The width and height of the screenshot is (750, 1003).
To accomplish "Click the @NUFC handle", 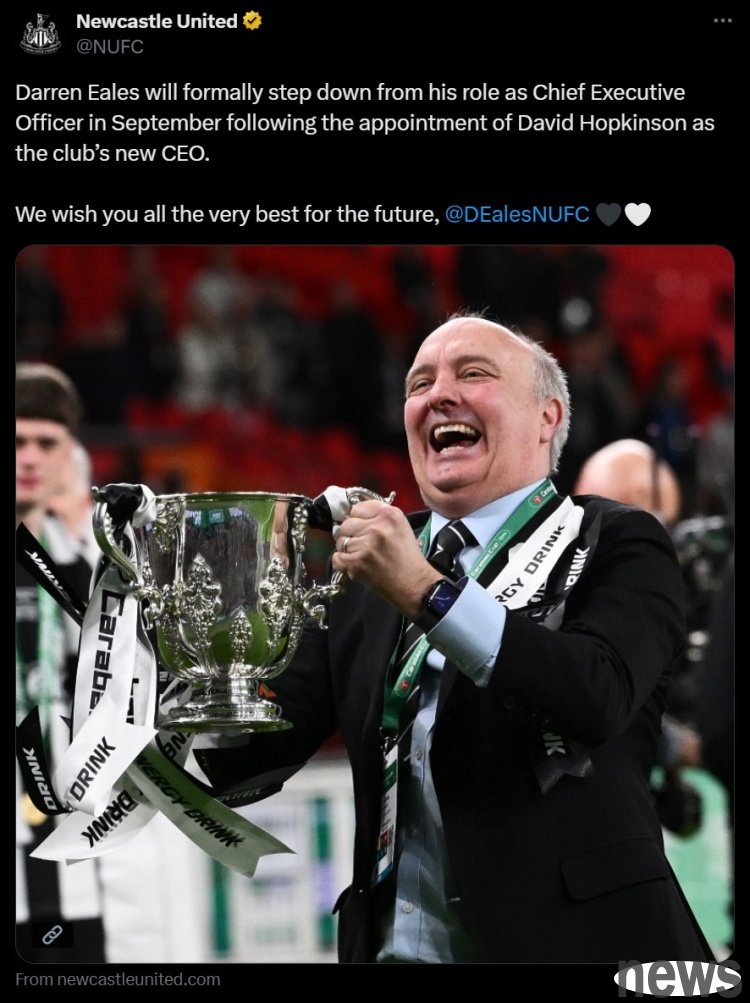I will pos(109,47).
